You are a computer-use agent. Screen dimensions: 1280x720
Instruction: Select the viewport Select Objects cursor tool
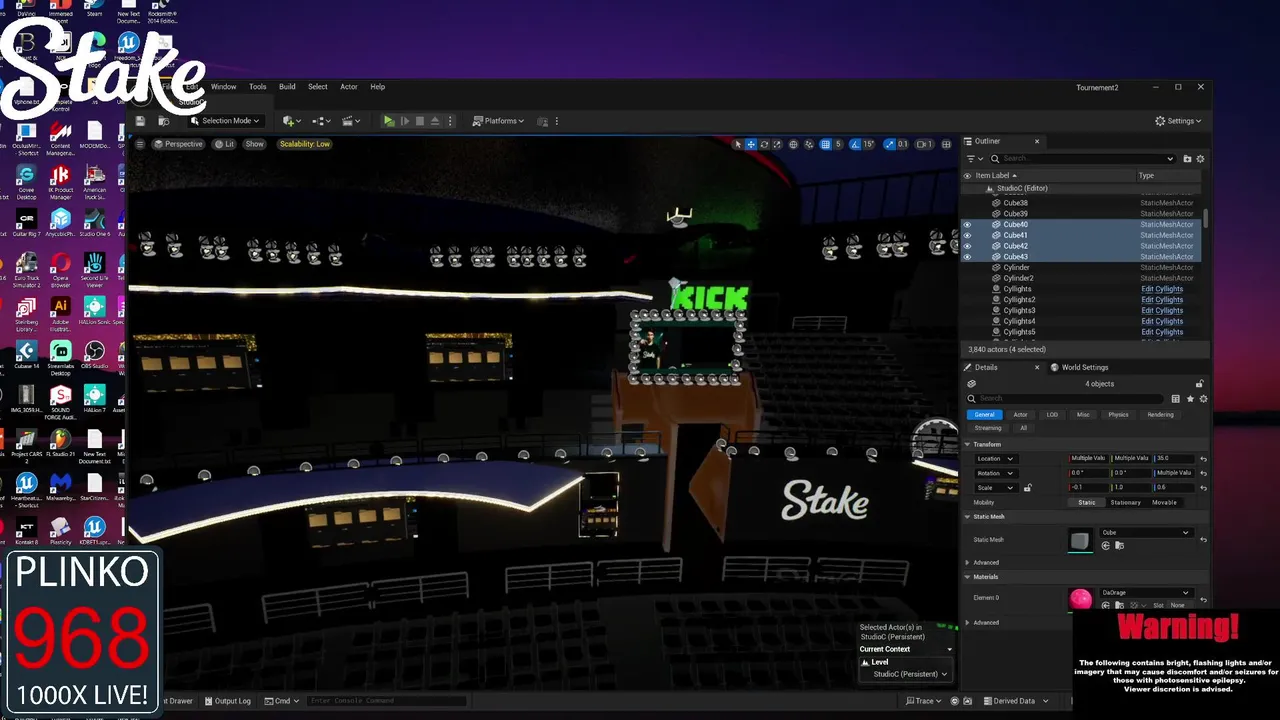(738, 144)
